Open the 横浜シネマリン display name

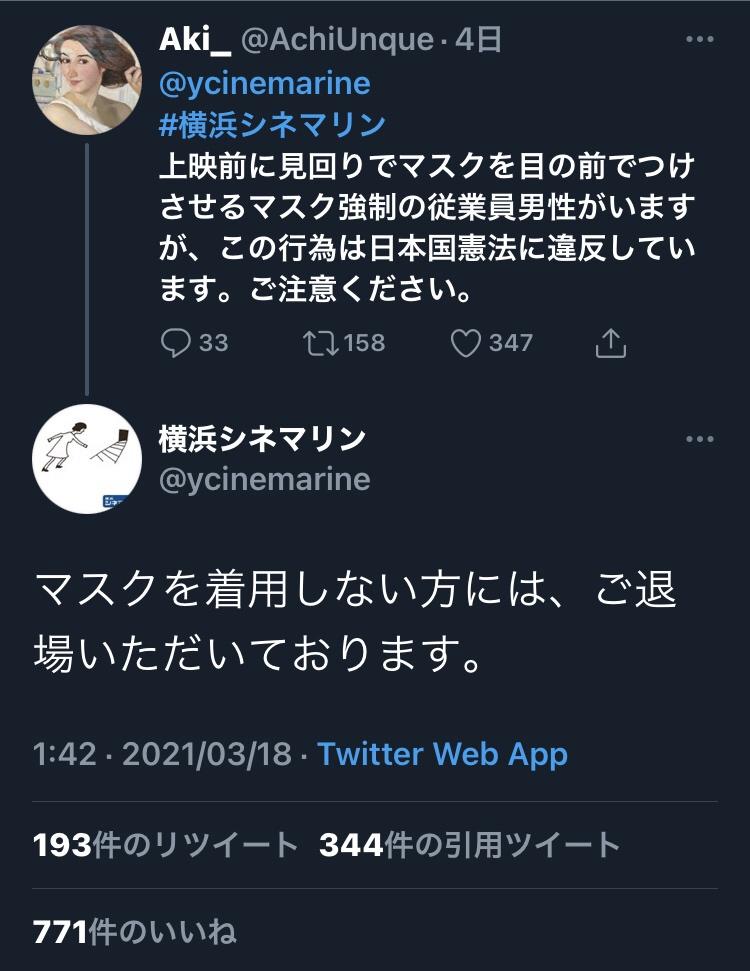pyautogui.click(x=262, y=439)
